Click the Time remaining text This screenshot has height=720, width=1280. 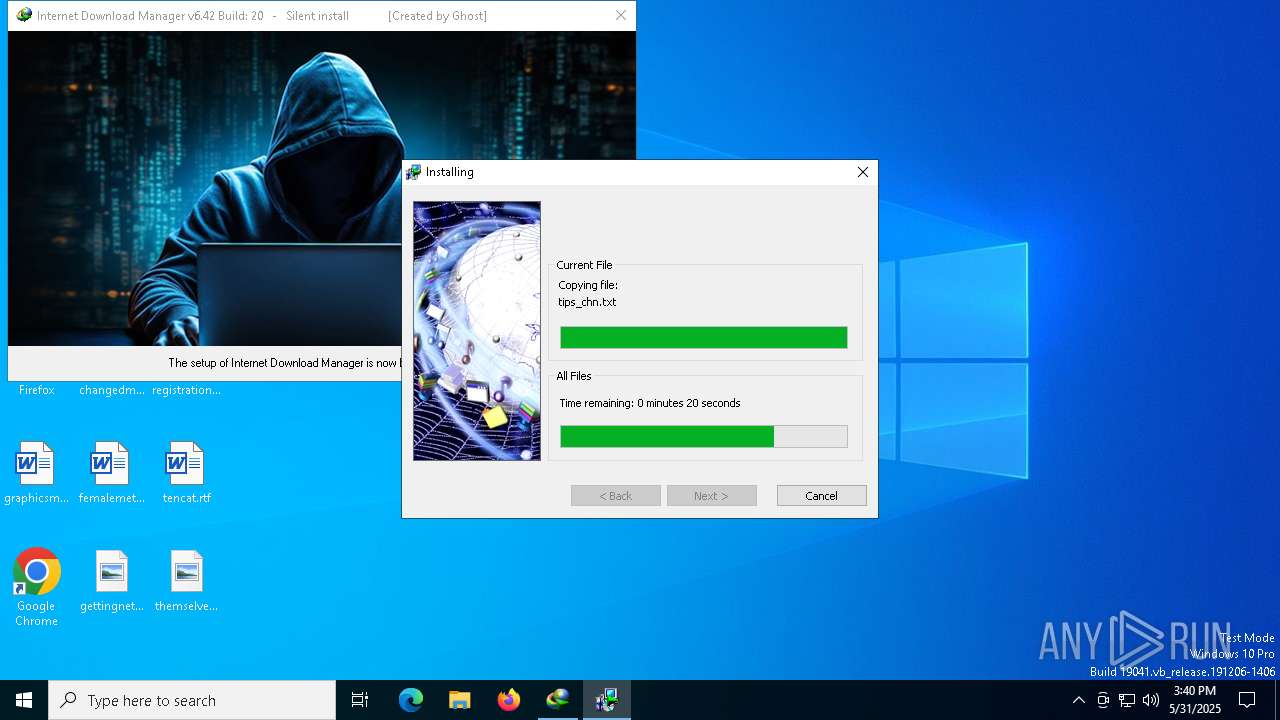650,403
